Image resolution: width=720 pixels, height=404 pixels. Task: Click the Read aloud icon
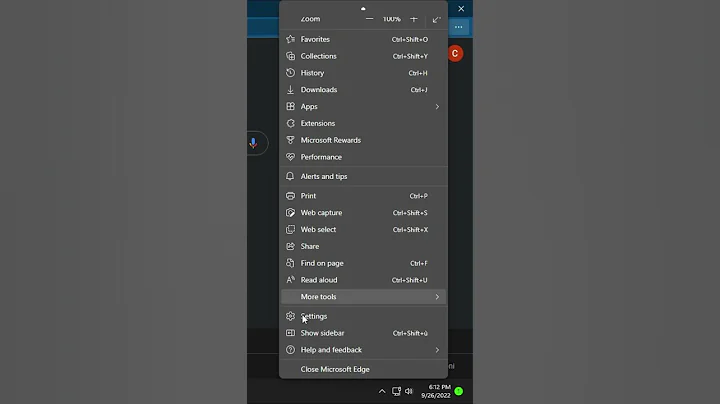(290, 280)
